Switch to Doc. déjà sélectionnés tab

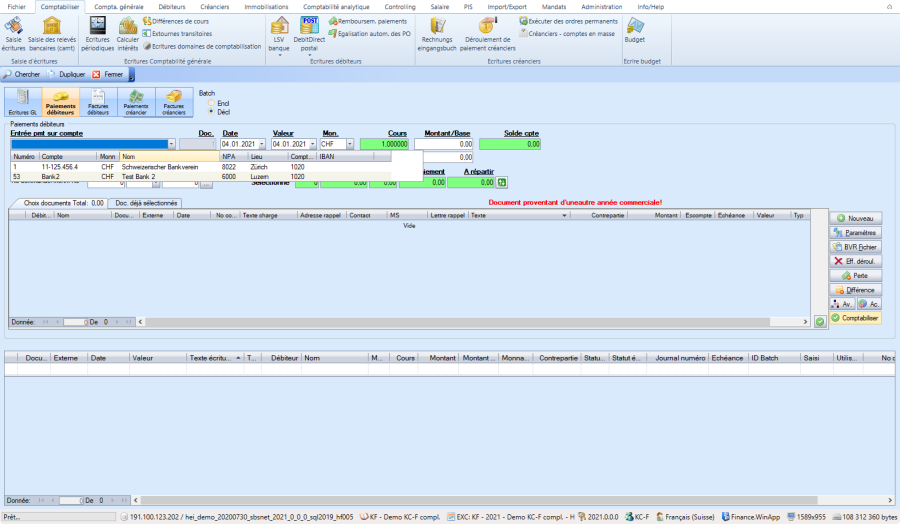click(145, 203)
